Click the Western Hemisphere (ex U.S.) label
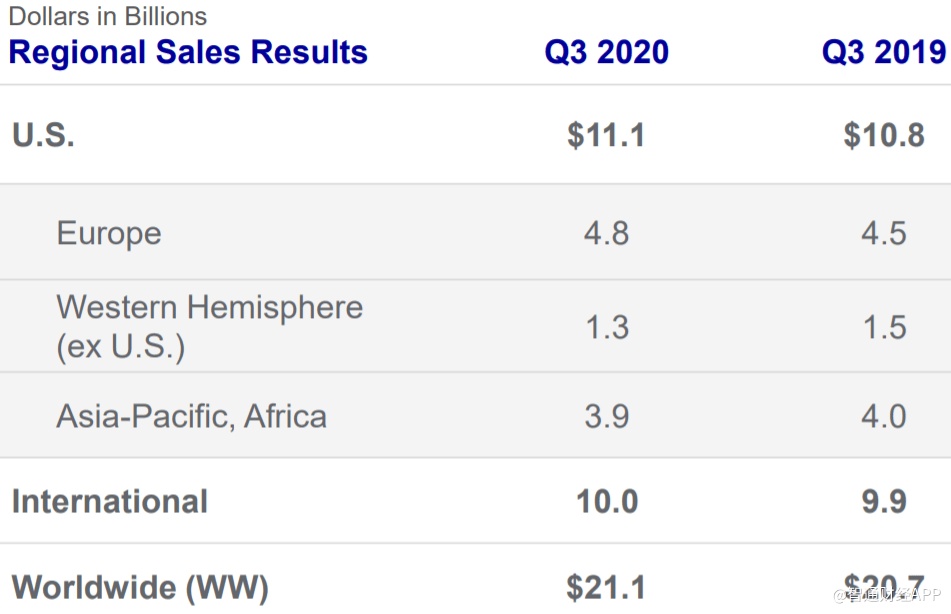This screenshot has width=951, height=614. [209, 326]
